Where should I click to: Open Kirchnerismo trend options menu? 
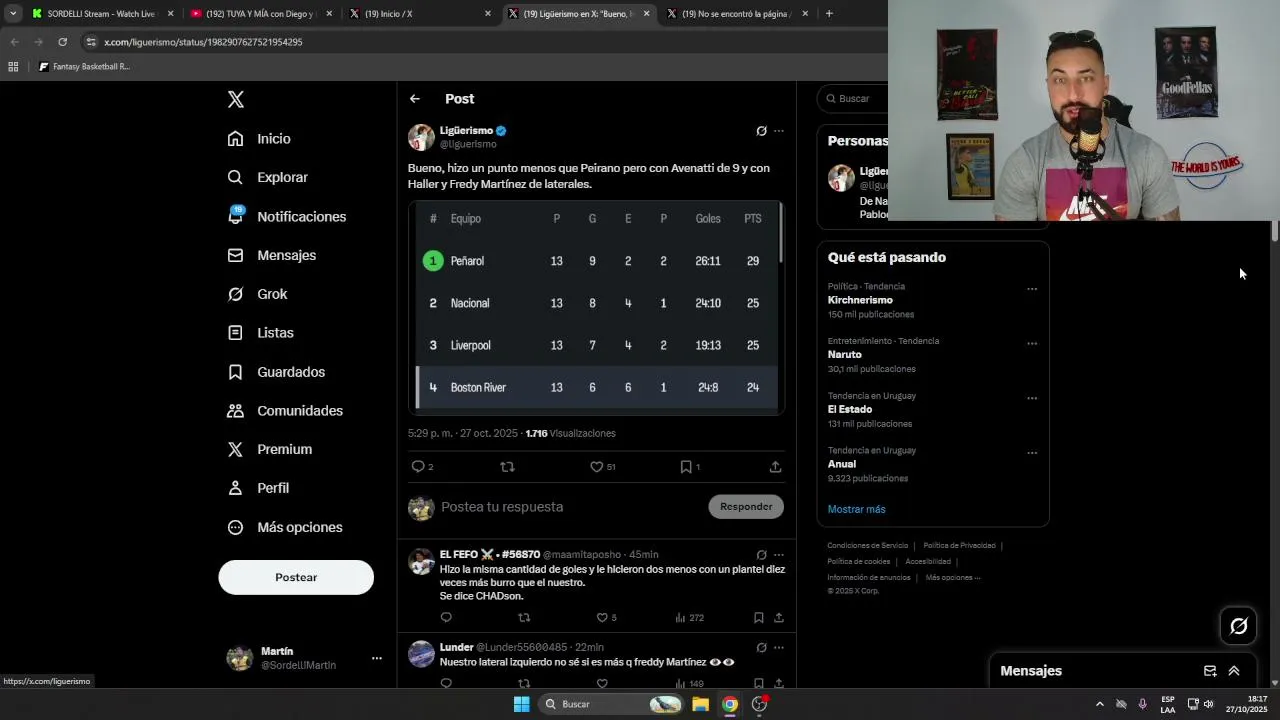[x=1032, y=289]
